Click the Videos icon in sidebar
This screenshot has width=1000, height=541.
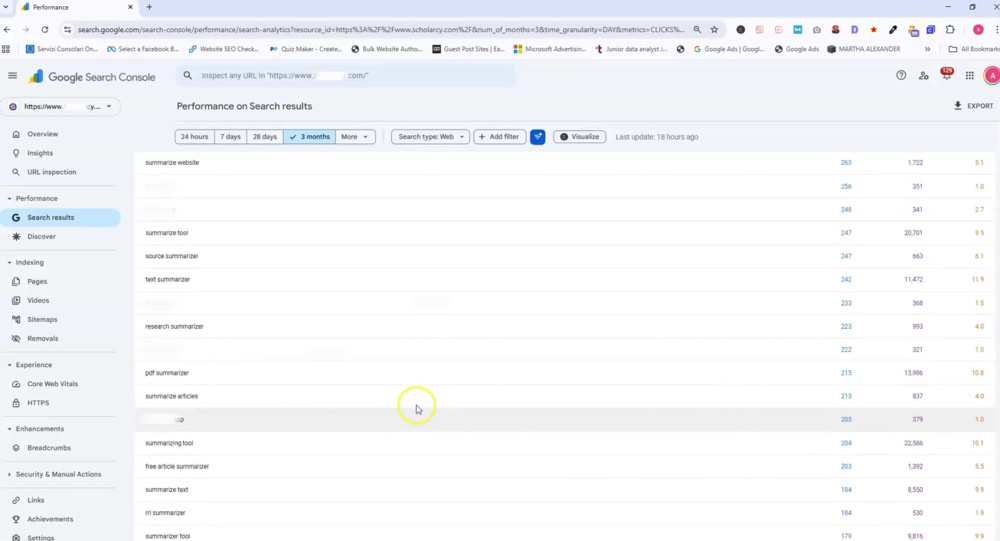(x=16, y=300)
